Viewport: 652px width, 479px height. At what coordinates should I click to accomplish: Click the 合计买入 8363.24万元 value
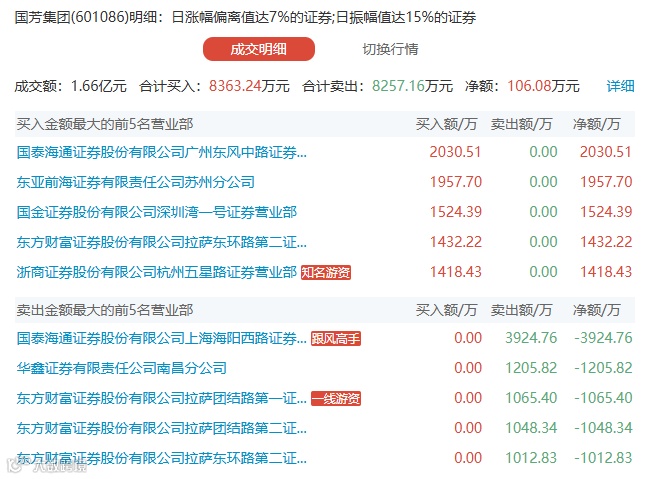(x=249, y=86)
